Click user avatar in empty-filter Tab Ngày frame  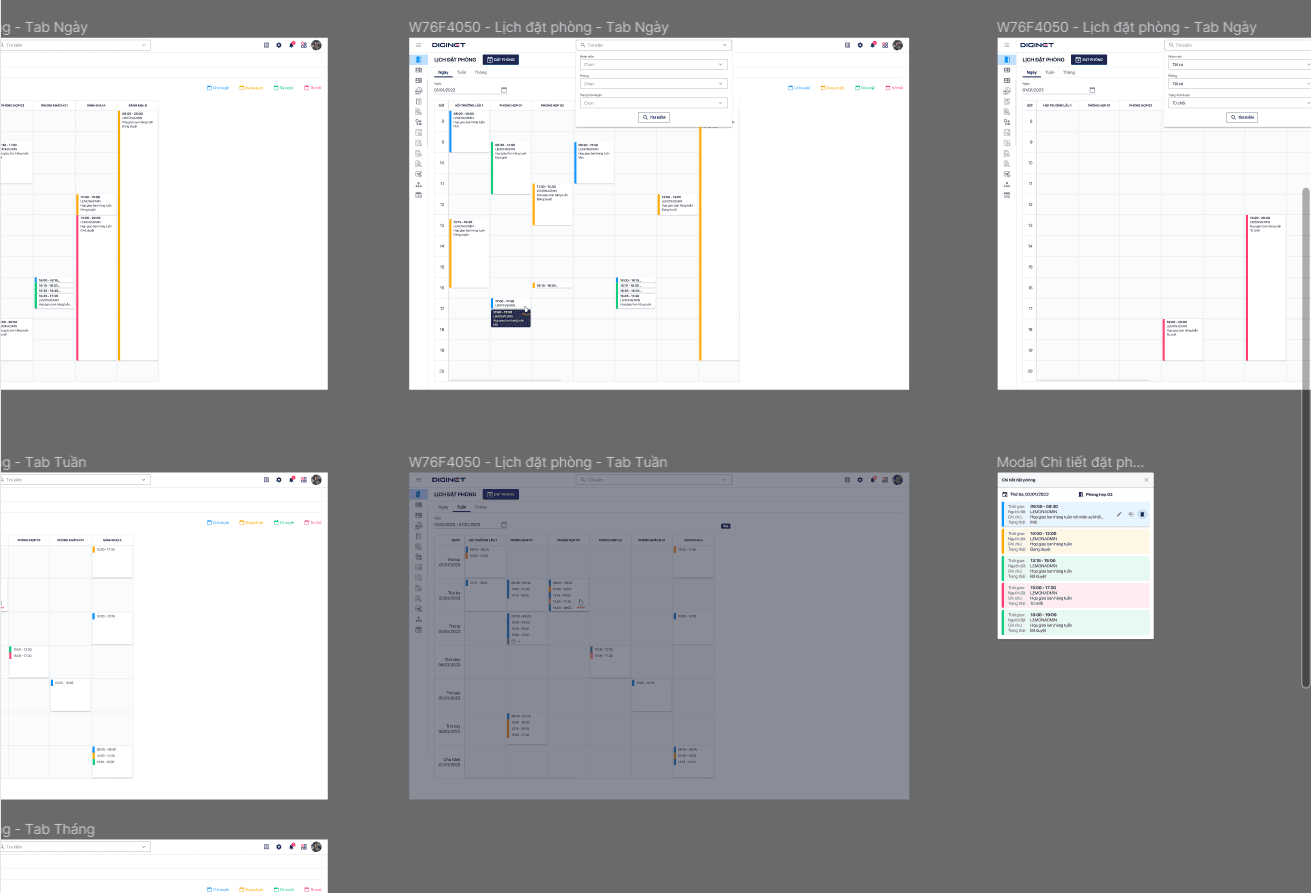click(x=898, y=45)
